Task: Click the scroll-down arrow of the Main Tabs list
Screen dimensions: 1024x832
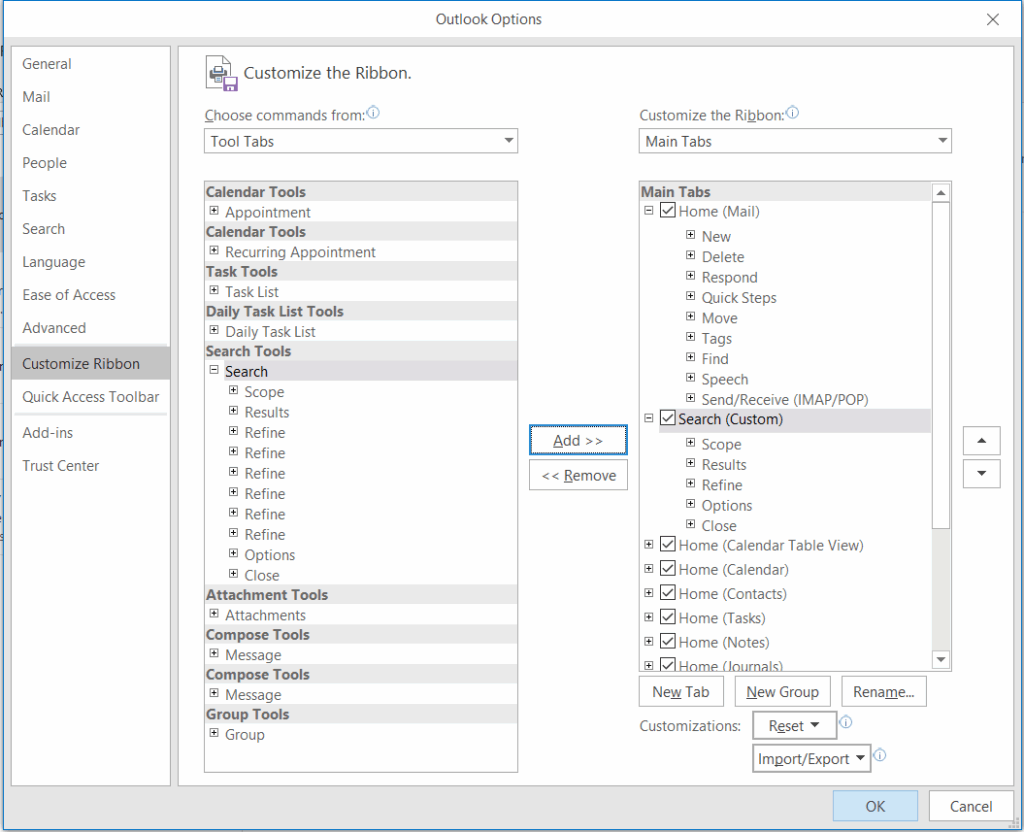Action: (x=940, y=659)
